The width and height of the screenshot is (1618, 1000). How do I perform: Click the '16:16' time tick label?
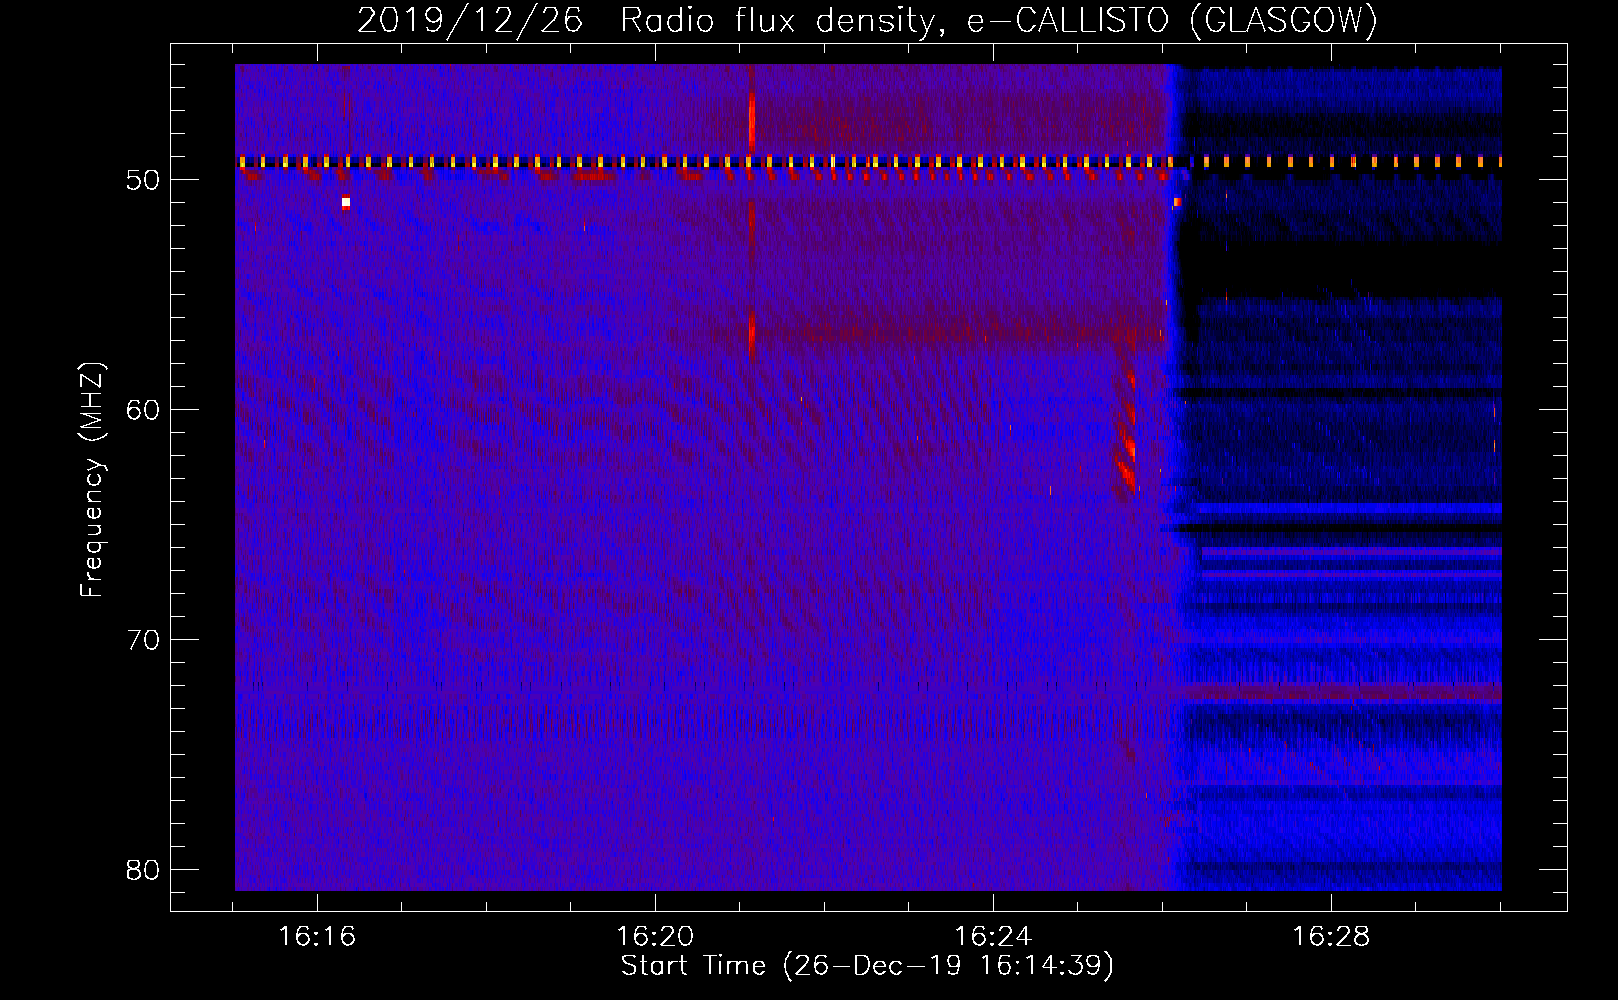pyautogui.click(x=317, y=937)
